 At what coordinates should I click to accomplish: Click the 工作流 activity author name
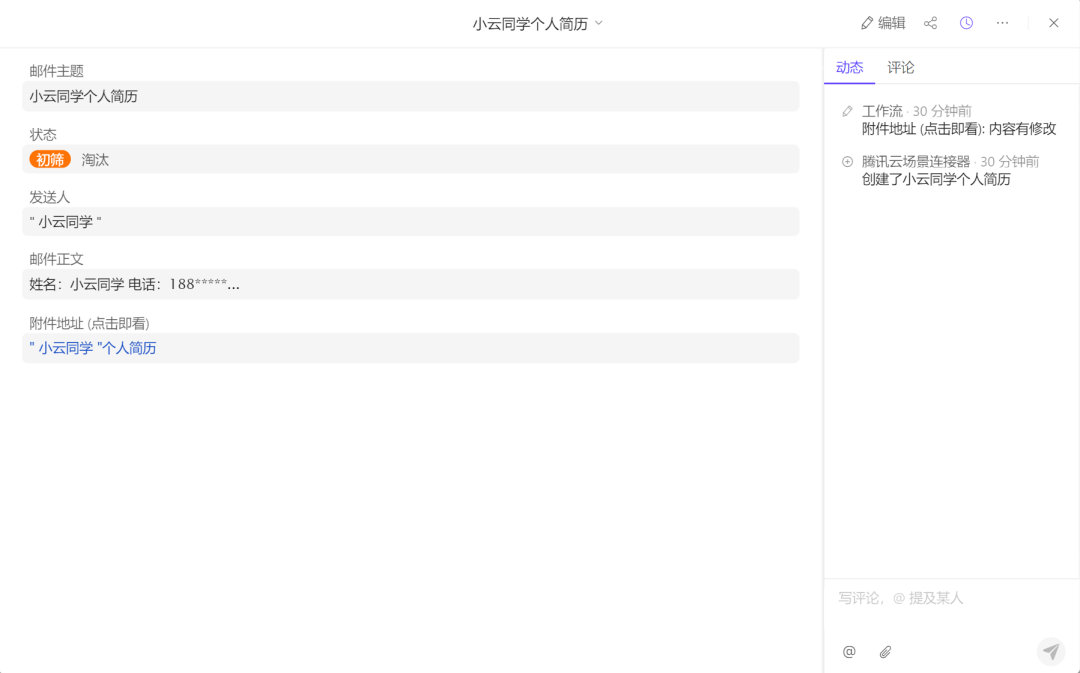click(x=882, y=111)
